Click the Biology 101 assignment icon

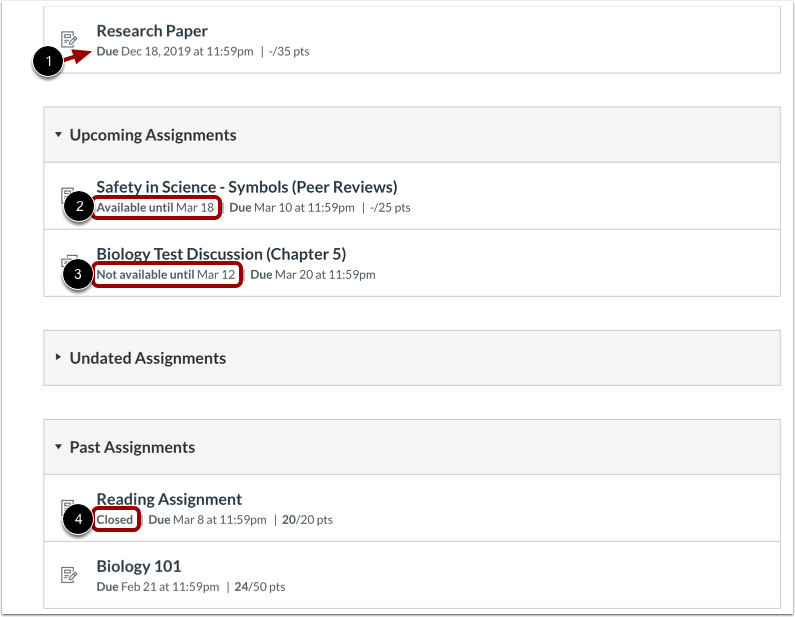coord(69,575)
